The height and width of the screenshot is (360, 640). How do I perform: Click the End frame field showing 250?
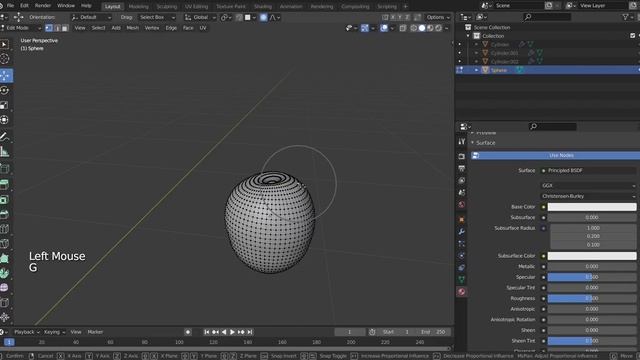click(433, 332)
